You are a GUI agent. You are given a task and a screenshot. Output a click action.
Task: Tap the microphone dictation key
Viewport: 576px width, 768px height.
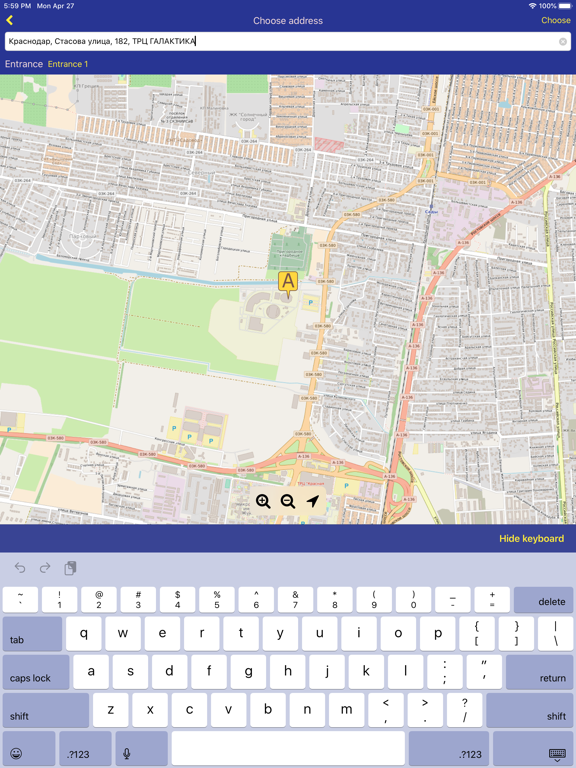(x=142, y=748)
